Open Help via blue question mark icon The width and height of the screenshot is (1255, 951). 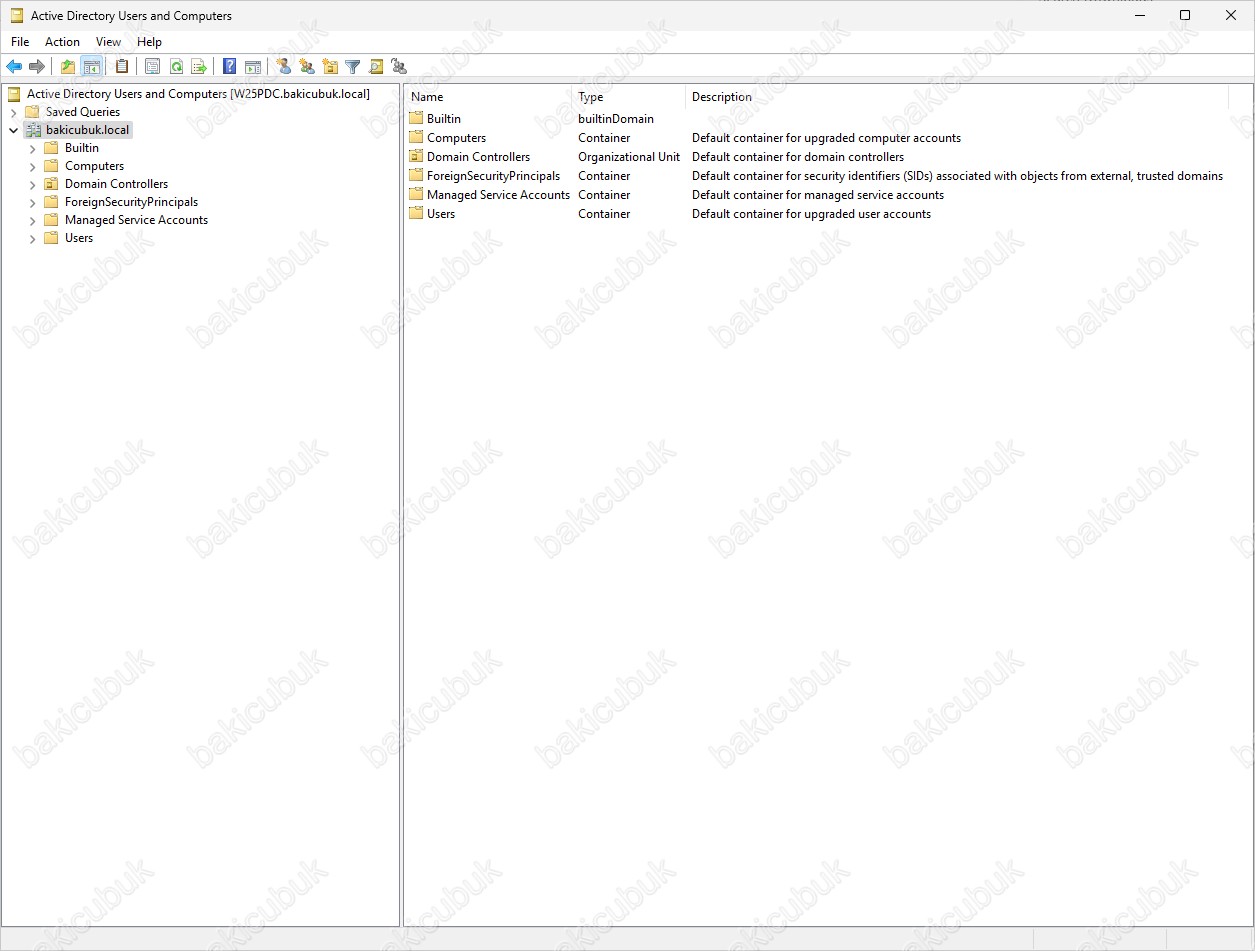coord(229,67)
